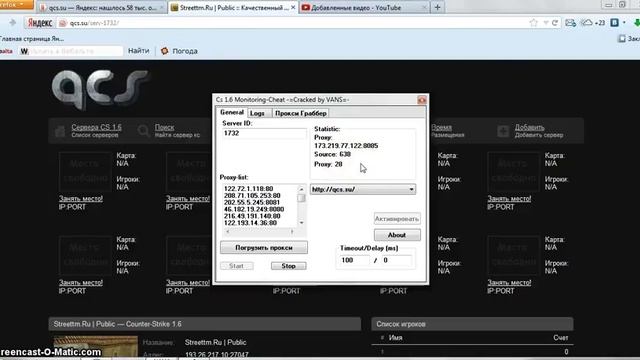Viewport: 640px width, 360px height.
Task: Click the Server ID input field
Action: 264,133
